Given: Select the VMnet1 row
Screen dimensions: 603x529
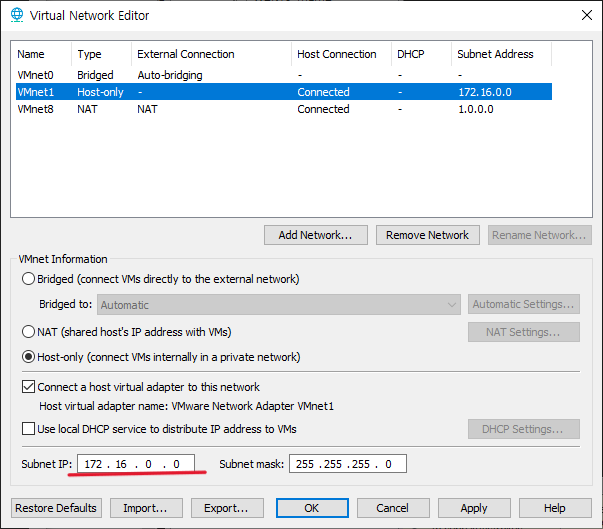Looking at the screenshot, I should pyautogui.click(x=284, y=92).
